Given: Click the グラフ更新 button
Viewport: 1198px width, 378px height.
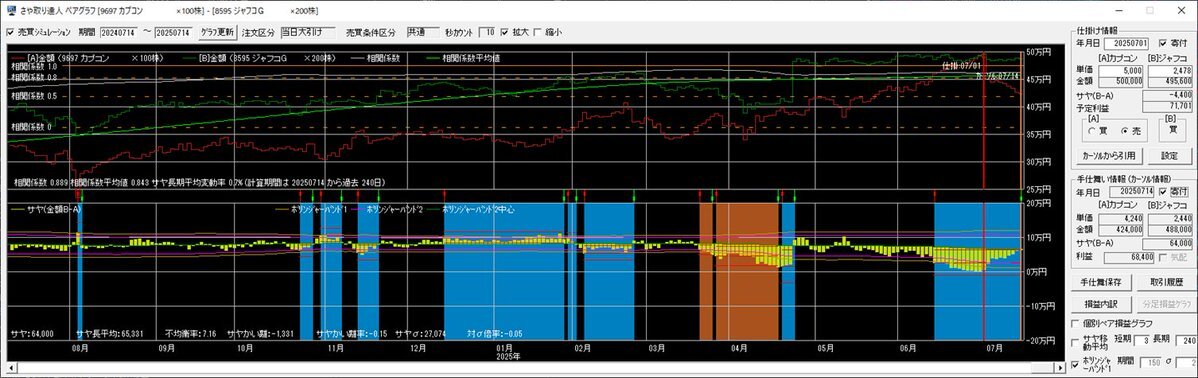Looking at the screenshot, I should click(x=218, y=32).
